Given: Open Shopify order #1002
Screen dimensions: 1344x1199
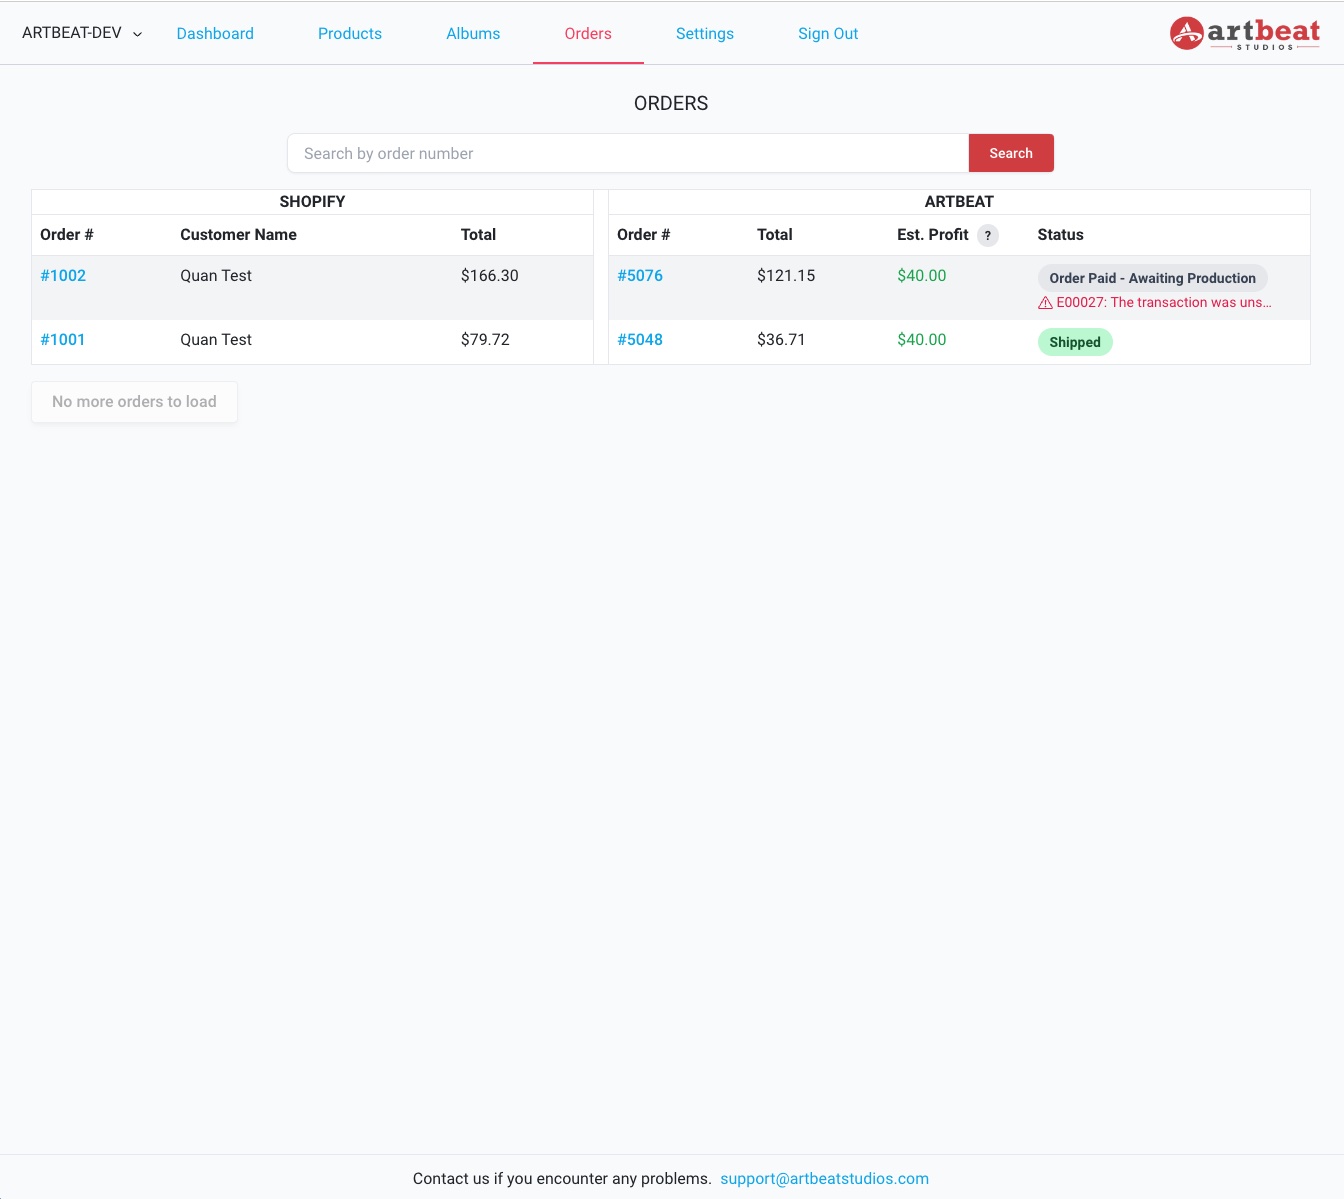Looking at the screenshot, I should tap(63, 276).
